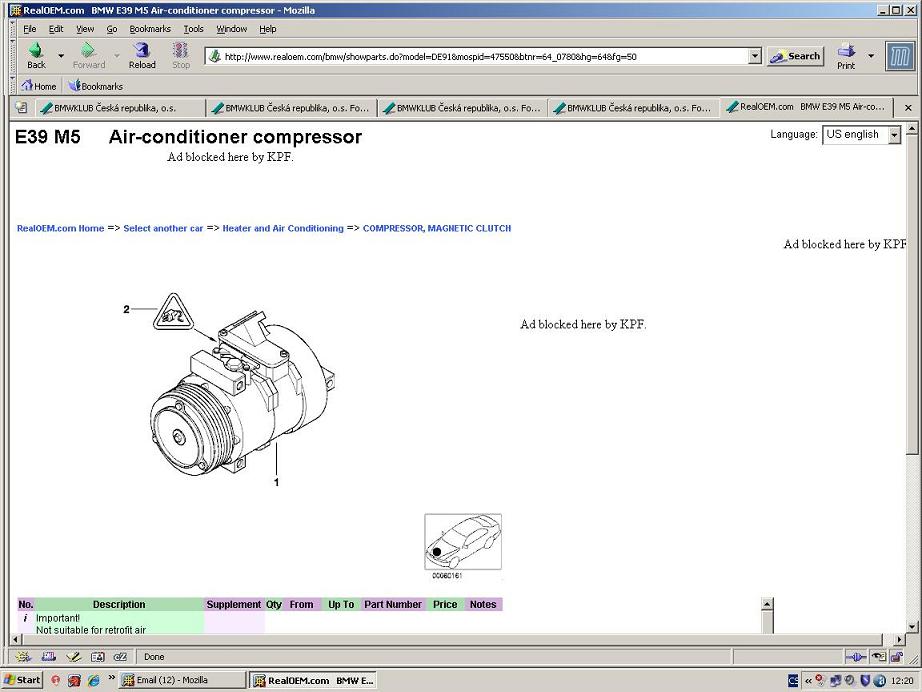Open the Heater and Air Conditioning link

tap(283, 228)
